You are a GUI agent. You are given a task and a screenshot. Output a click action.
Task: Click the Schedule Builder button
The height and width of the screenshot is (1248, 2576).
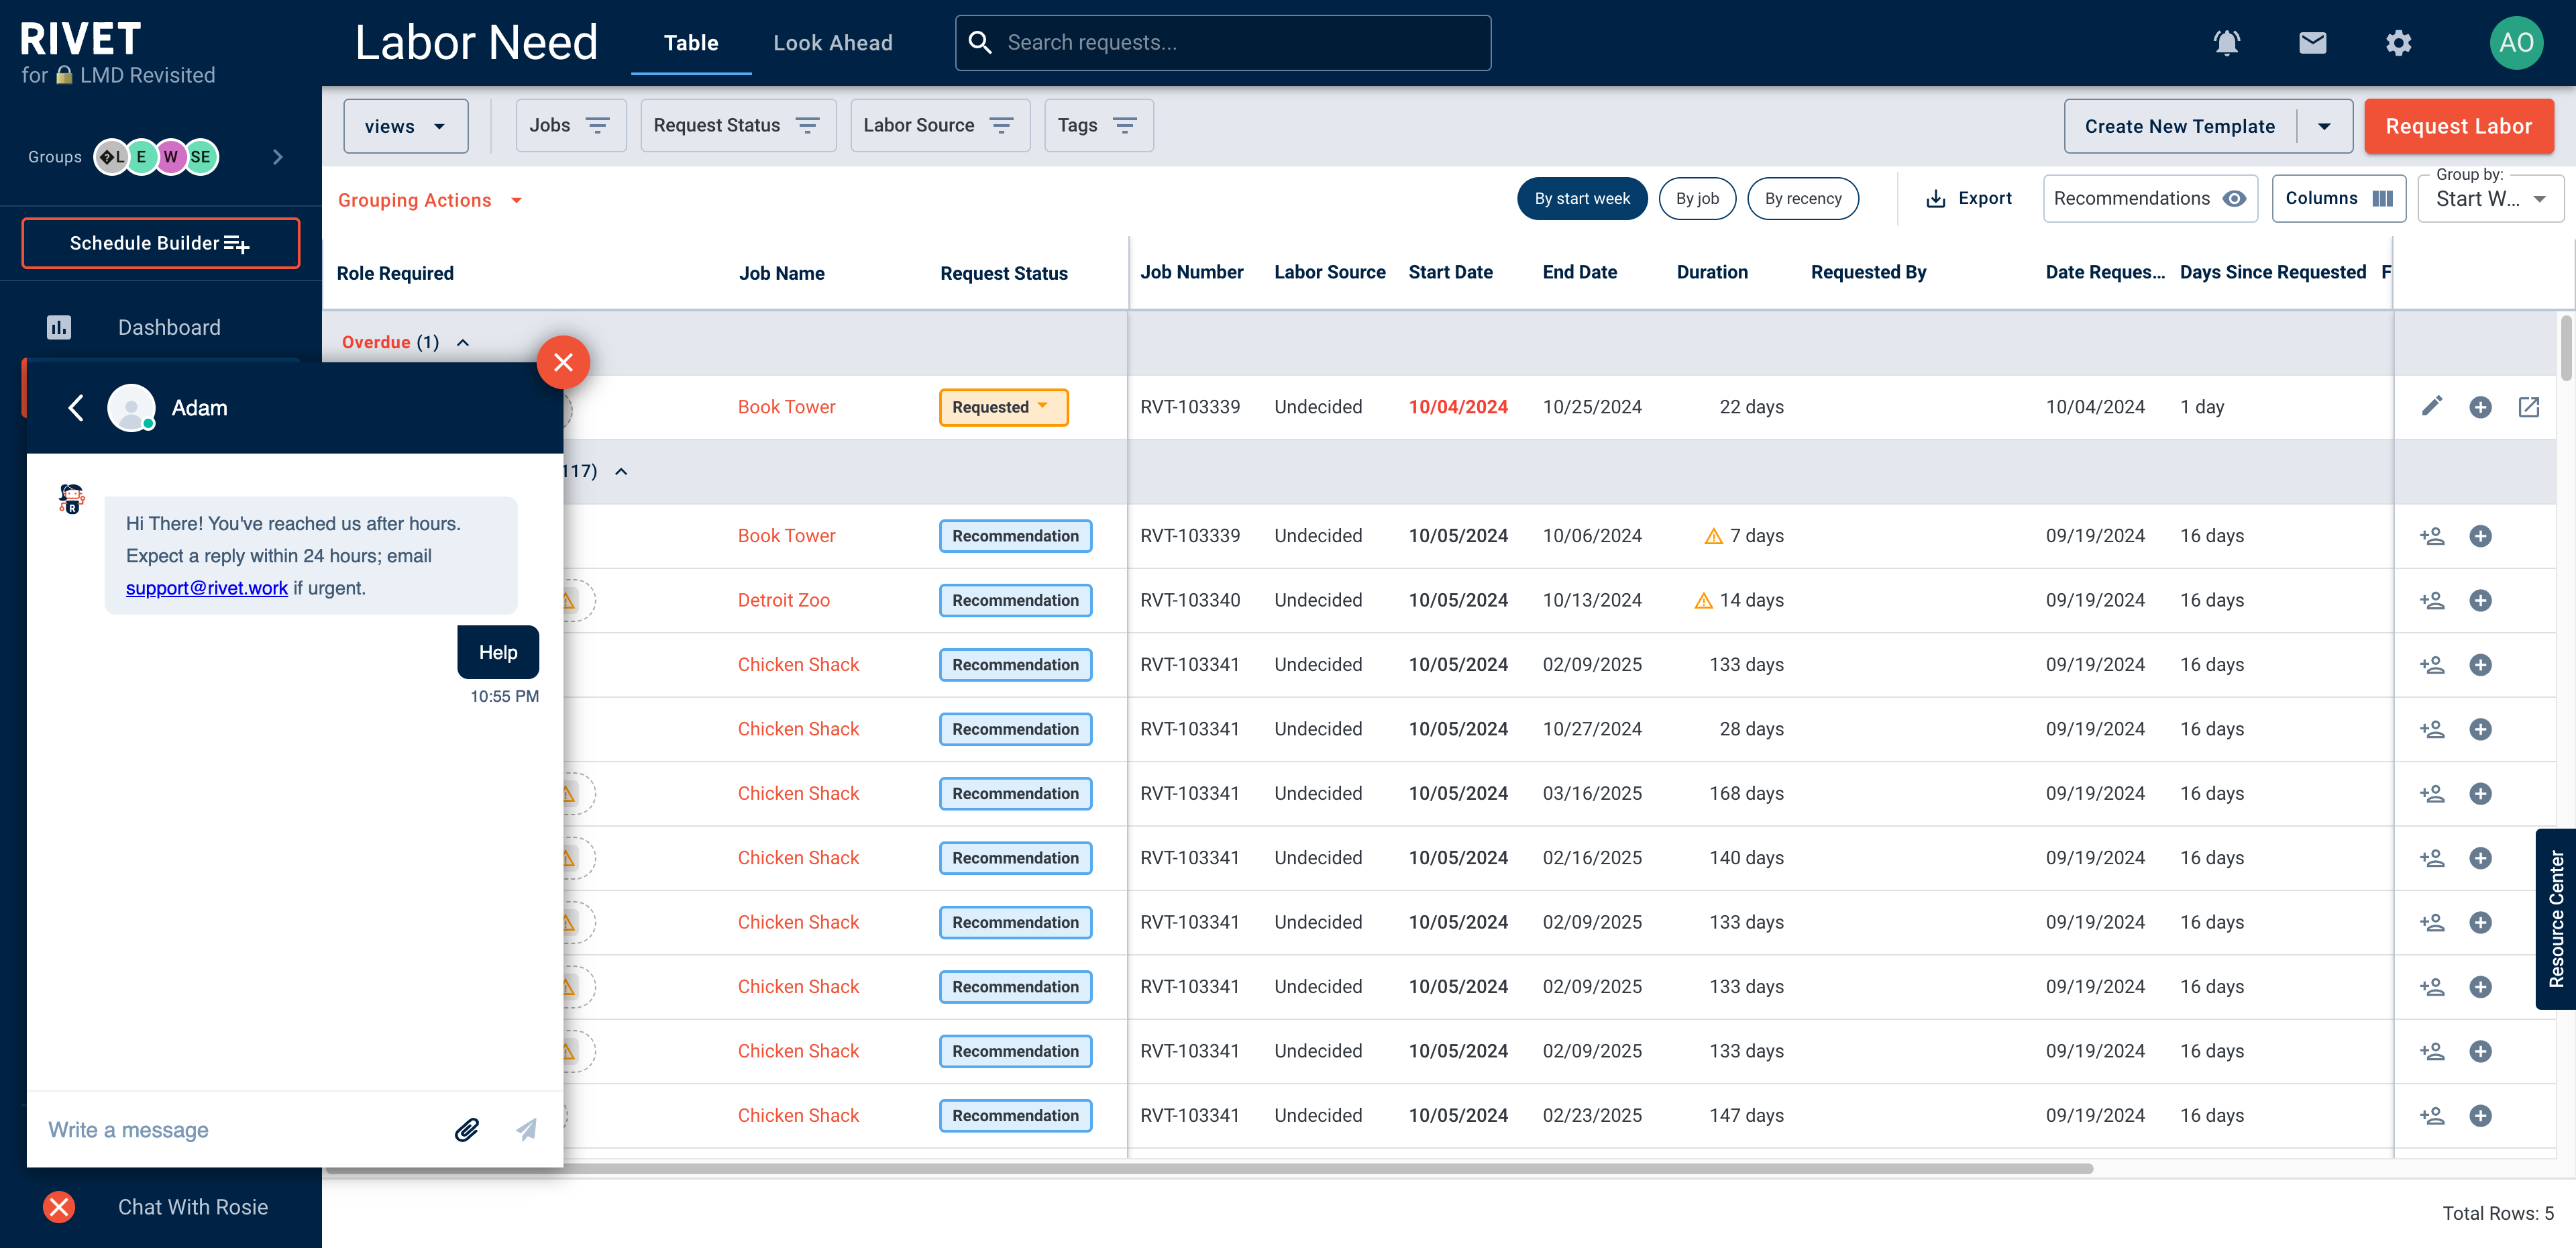pos(160,243)
